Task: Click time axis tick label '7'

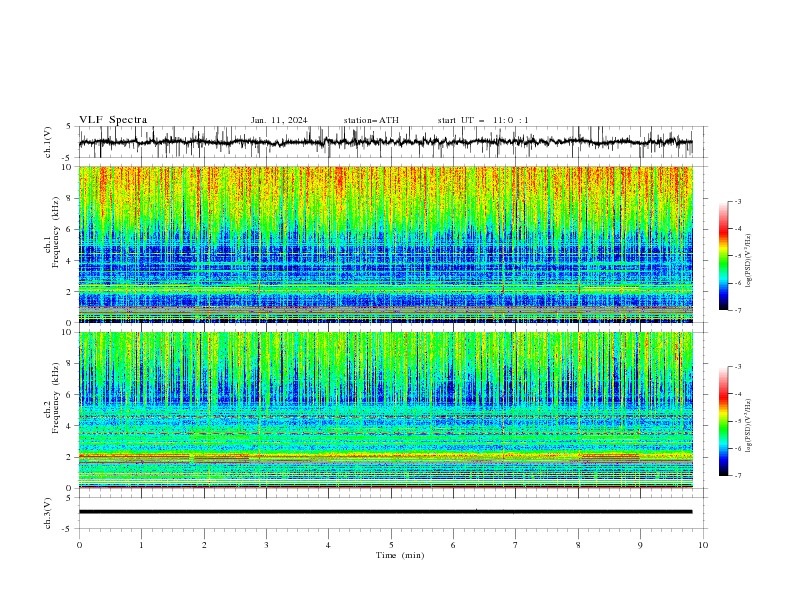Action: tap(516, 545)
